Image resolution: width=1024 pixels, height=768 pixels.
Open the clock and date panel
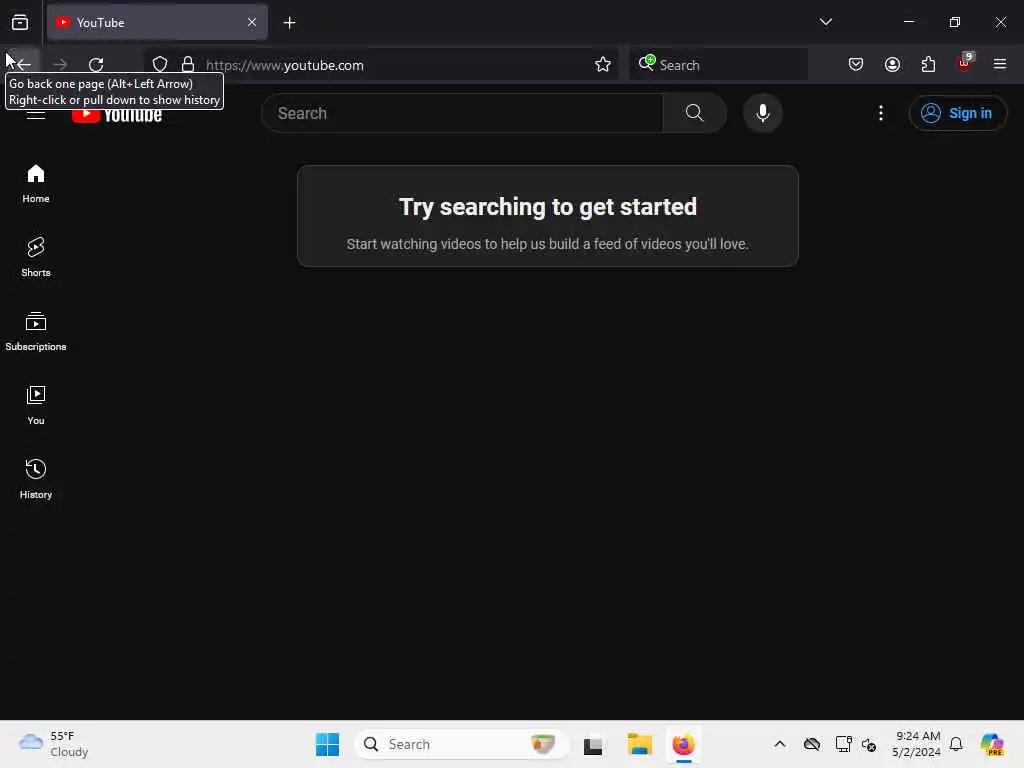pos(916,744)
